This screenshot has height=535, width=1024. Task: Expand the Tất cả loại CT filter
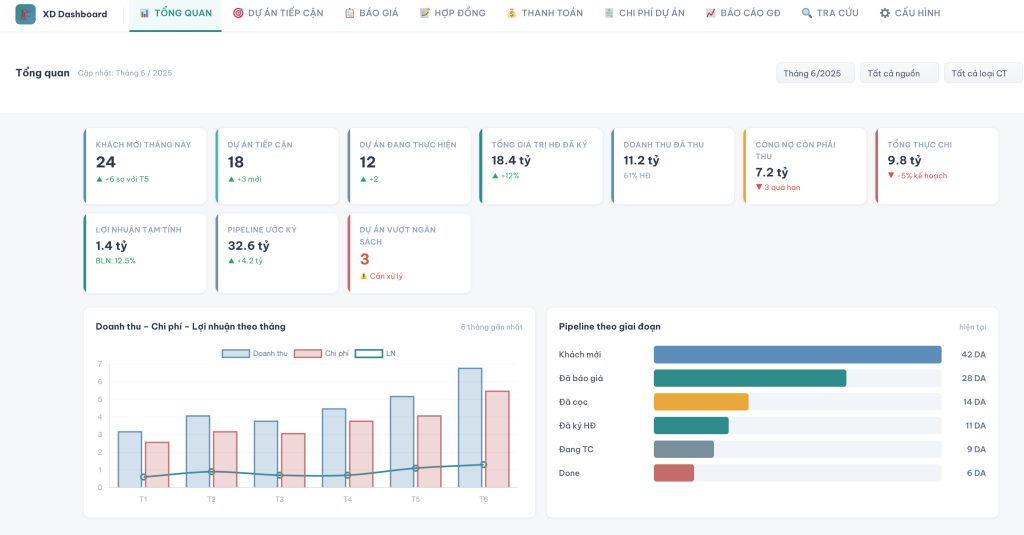983,73
